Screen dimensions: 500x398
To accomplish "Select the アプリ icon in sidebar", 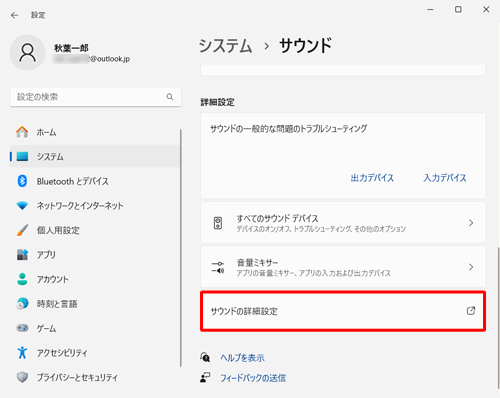I will pos(22,255).
